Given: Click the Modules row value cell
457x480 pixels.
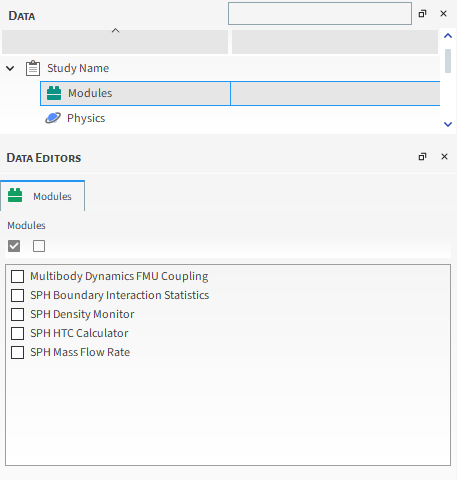Looking at the screenshot, I should tap(335, 93).
